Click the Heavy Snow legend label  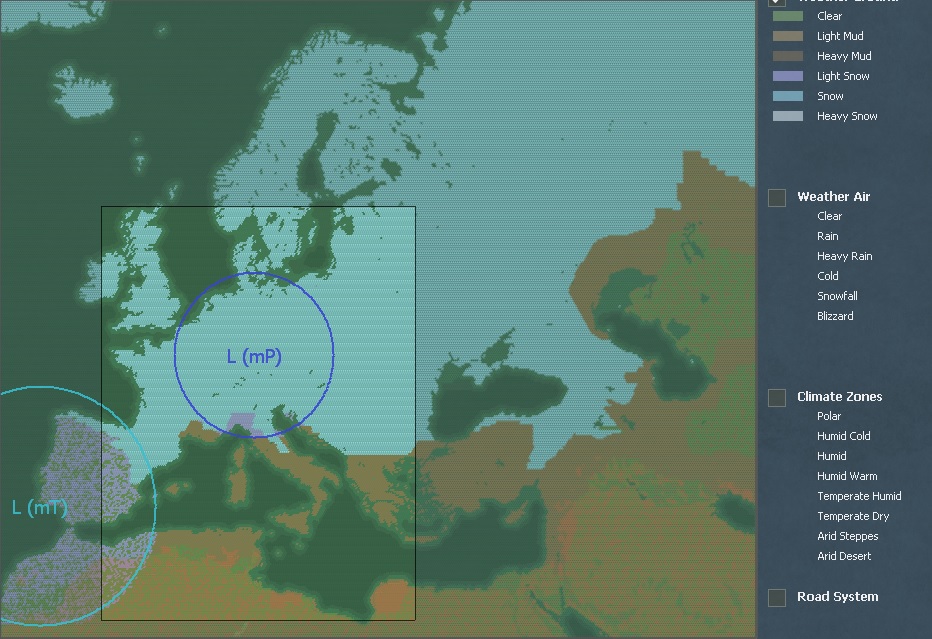click(x=847, y=116)
